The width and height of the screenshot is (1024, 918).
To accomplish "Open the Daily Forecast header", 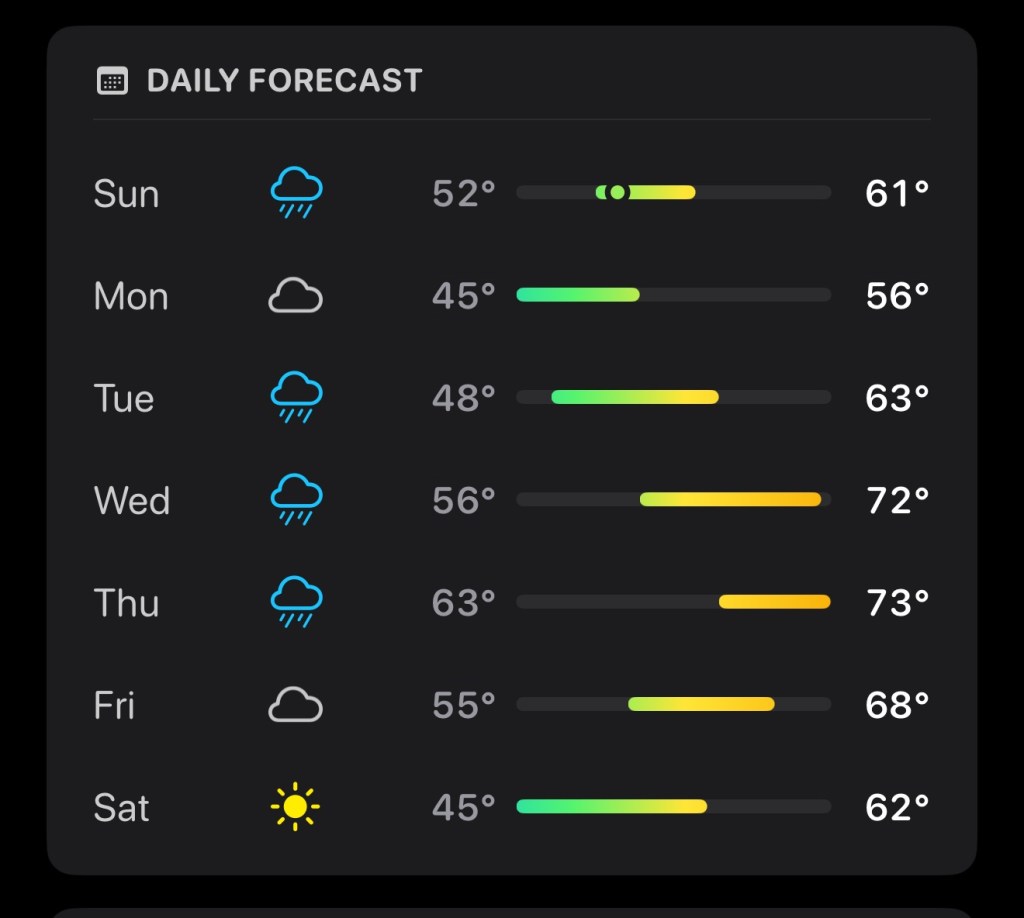I will (284, 81).
